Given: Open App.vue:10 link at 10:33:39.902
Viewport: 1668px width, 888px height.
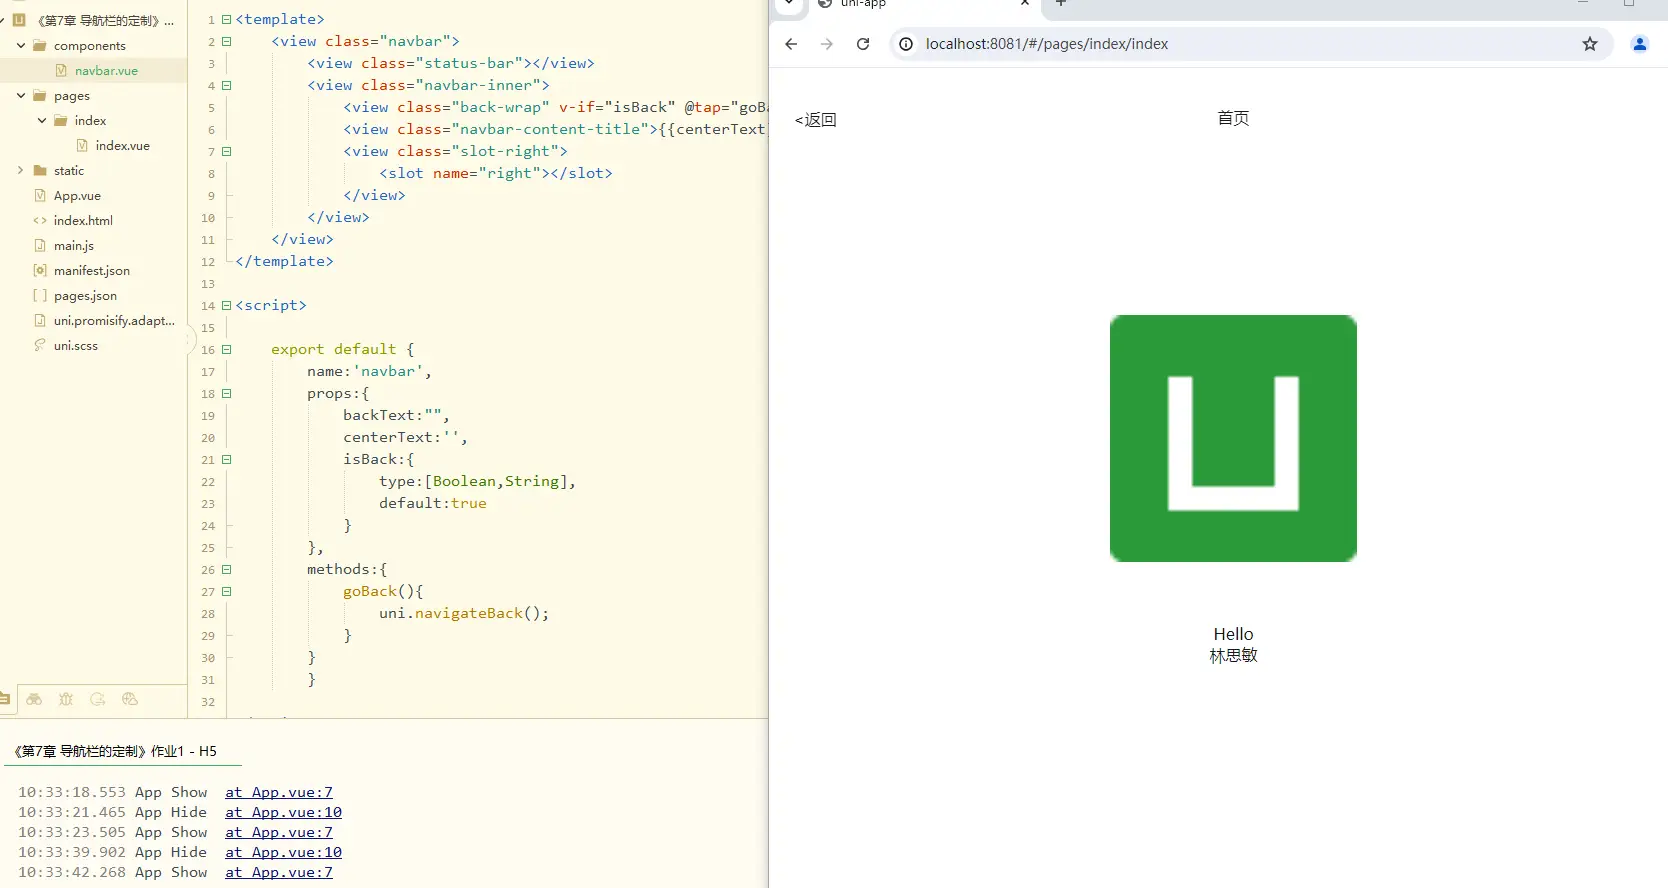Looking at the screenshot, I should coord(283,852).
